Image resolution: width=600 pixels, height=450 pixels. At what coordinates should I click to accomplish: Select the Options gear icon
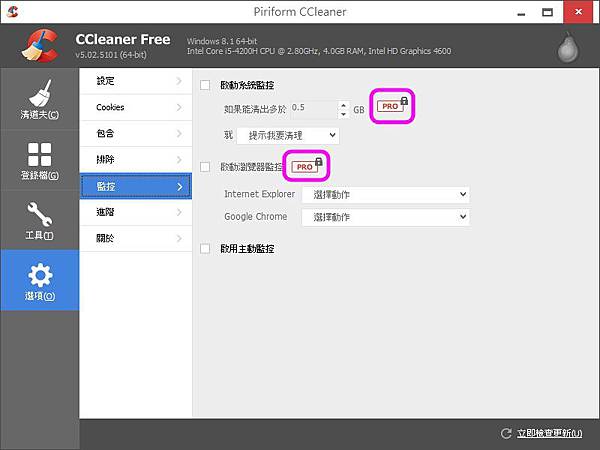click(40, 280)
